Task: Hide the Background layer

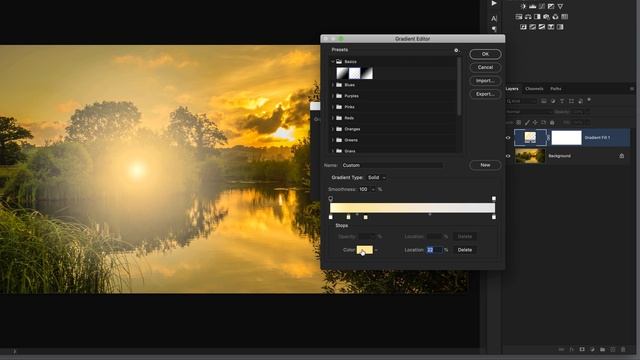Action: [x=508, y=156]
